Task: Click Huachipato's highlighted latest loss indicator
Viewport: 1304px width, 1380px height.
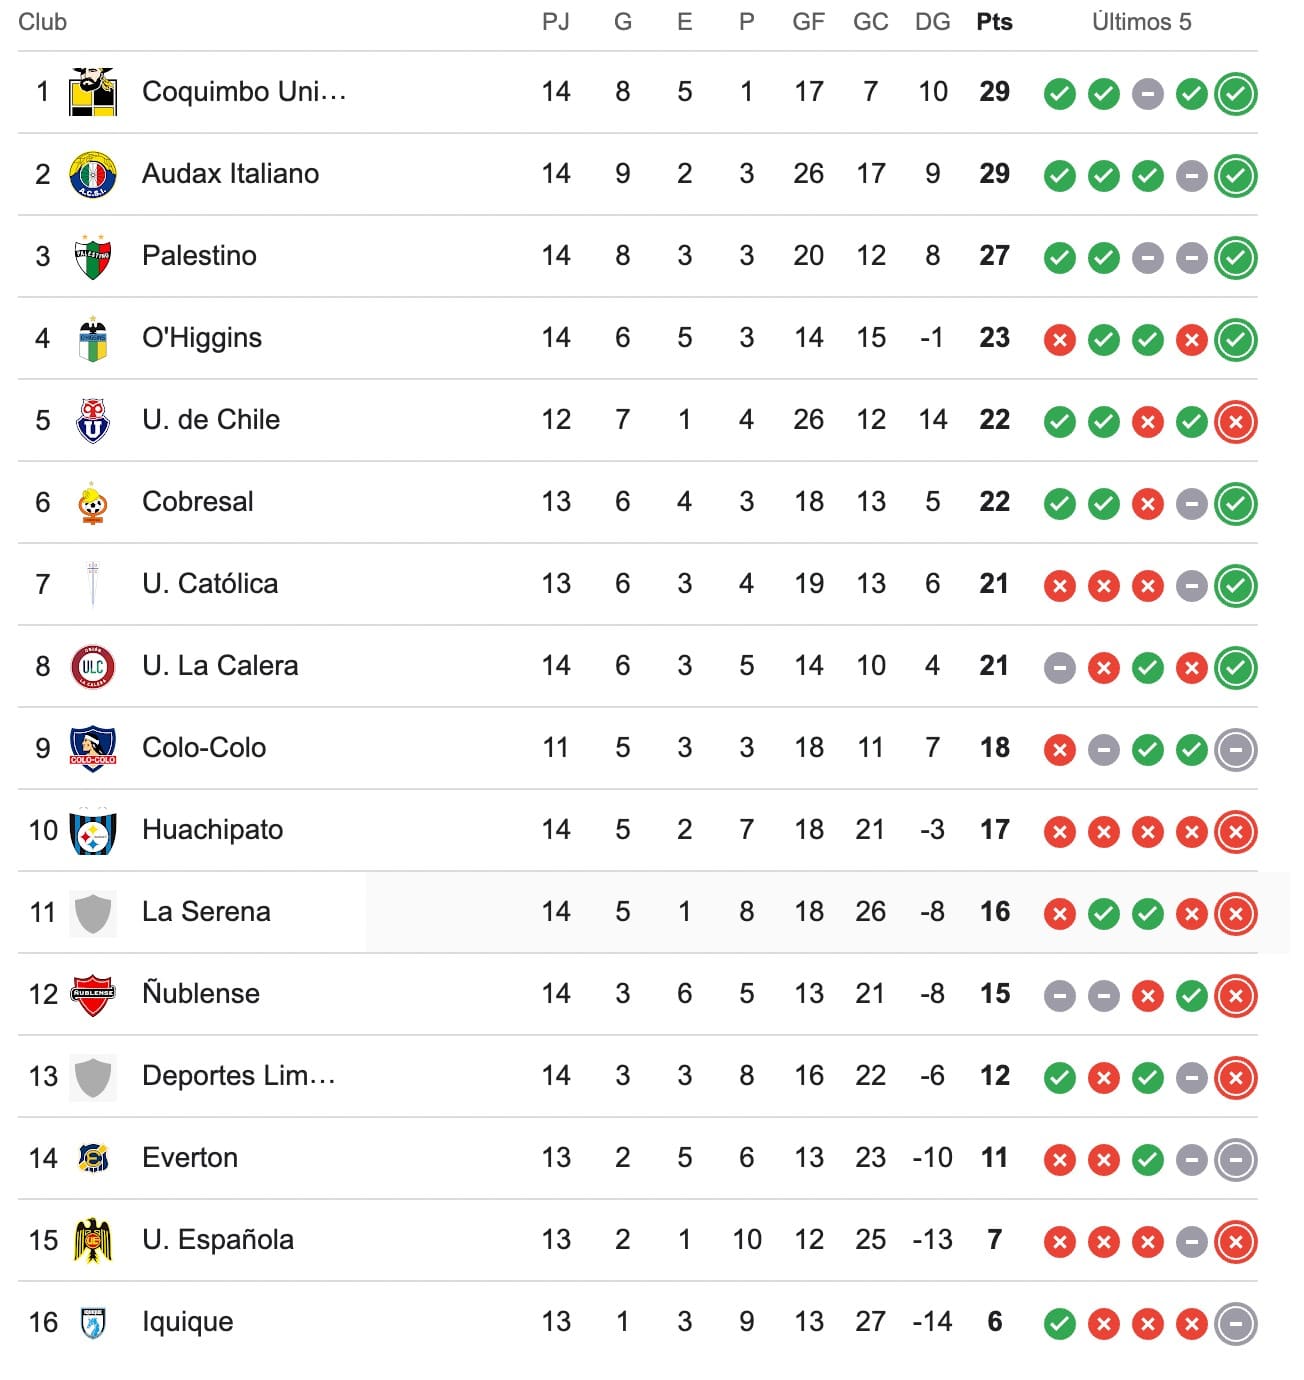Action: tap(1235, 832)
